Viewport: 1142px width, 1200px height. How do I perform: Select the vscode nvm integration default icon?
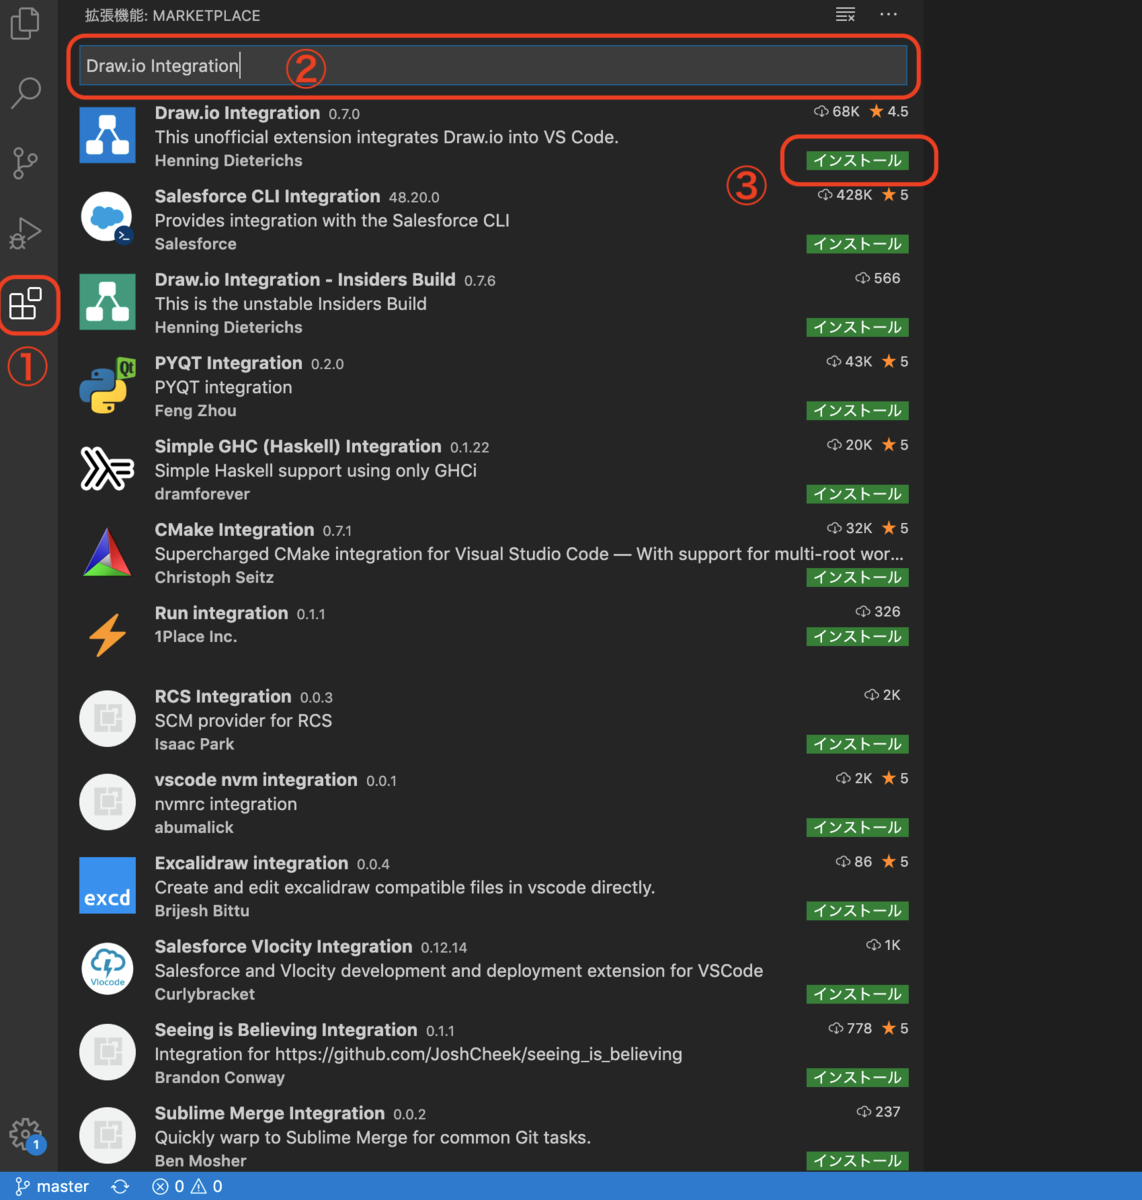tap(107, 801)
